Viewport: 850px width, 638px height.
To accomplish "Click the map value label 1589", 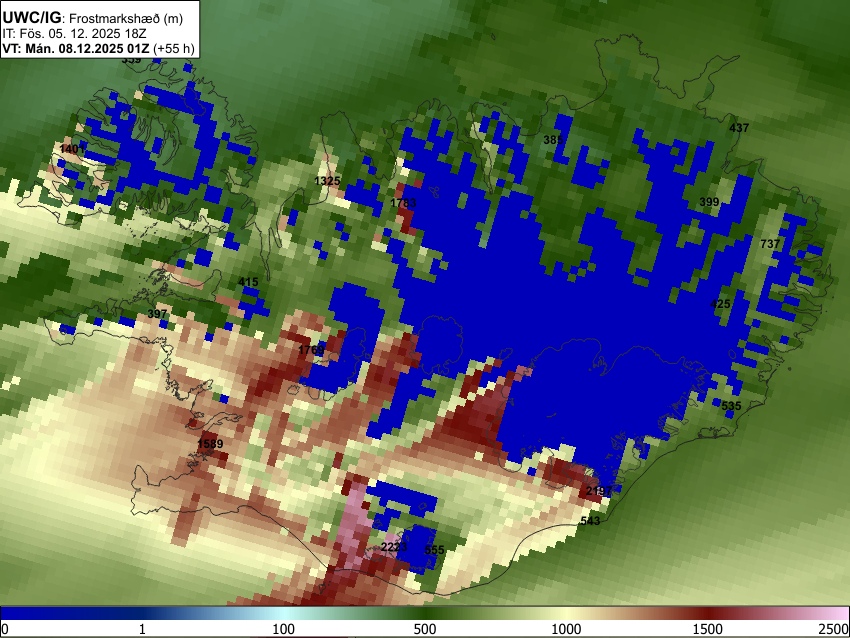I will tap(210, 444).
